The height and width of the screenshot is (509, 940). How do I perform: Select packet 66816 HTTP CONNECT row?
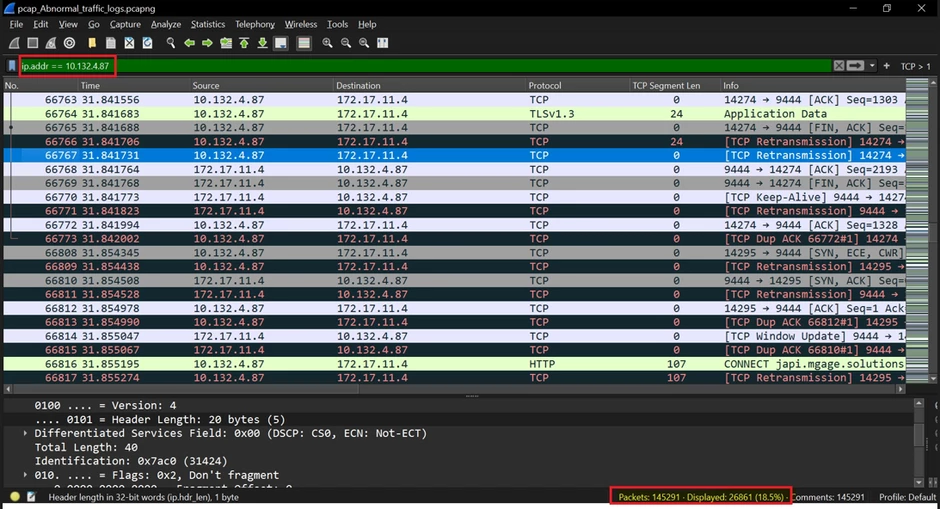pos(454,364)
